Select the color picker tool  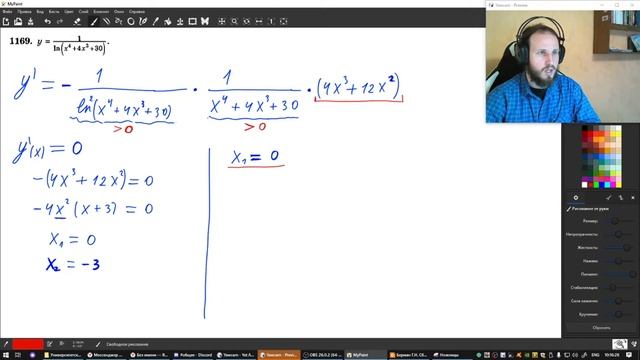tap(156, 21)
